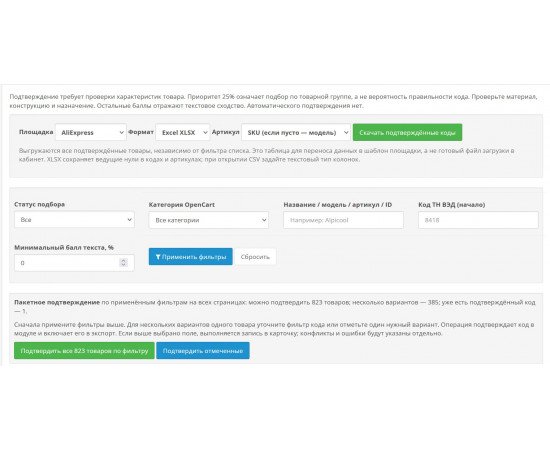Focus the Минимальный балл текста field
This screenshot has height=450, width=550.
(x=74, y=263)
